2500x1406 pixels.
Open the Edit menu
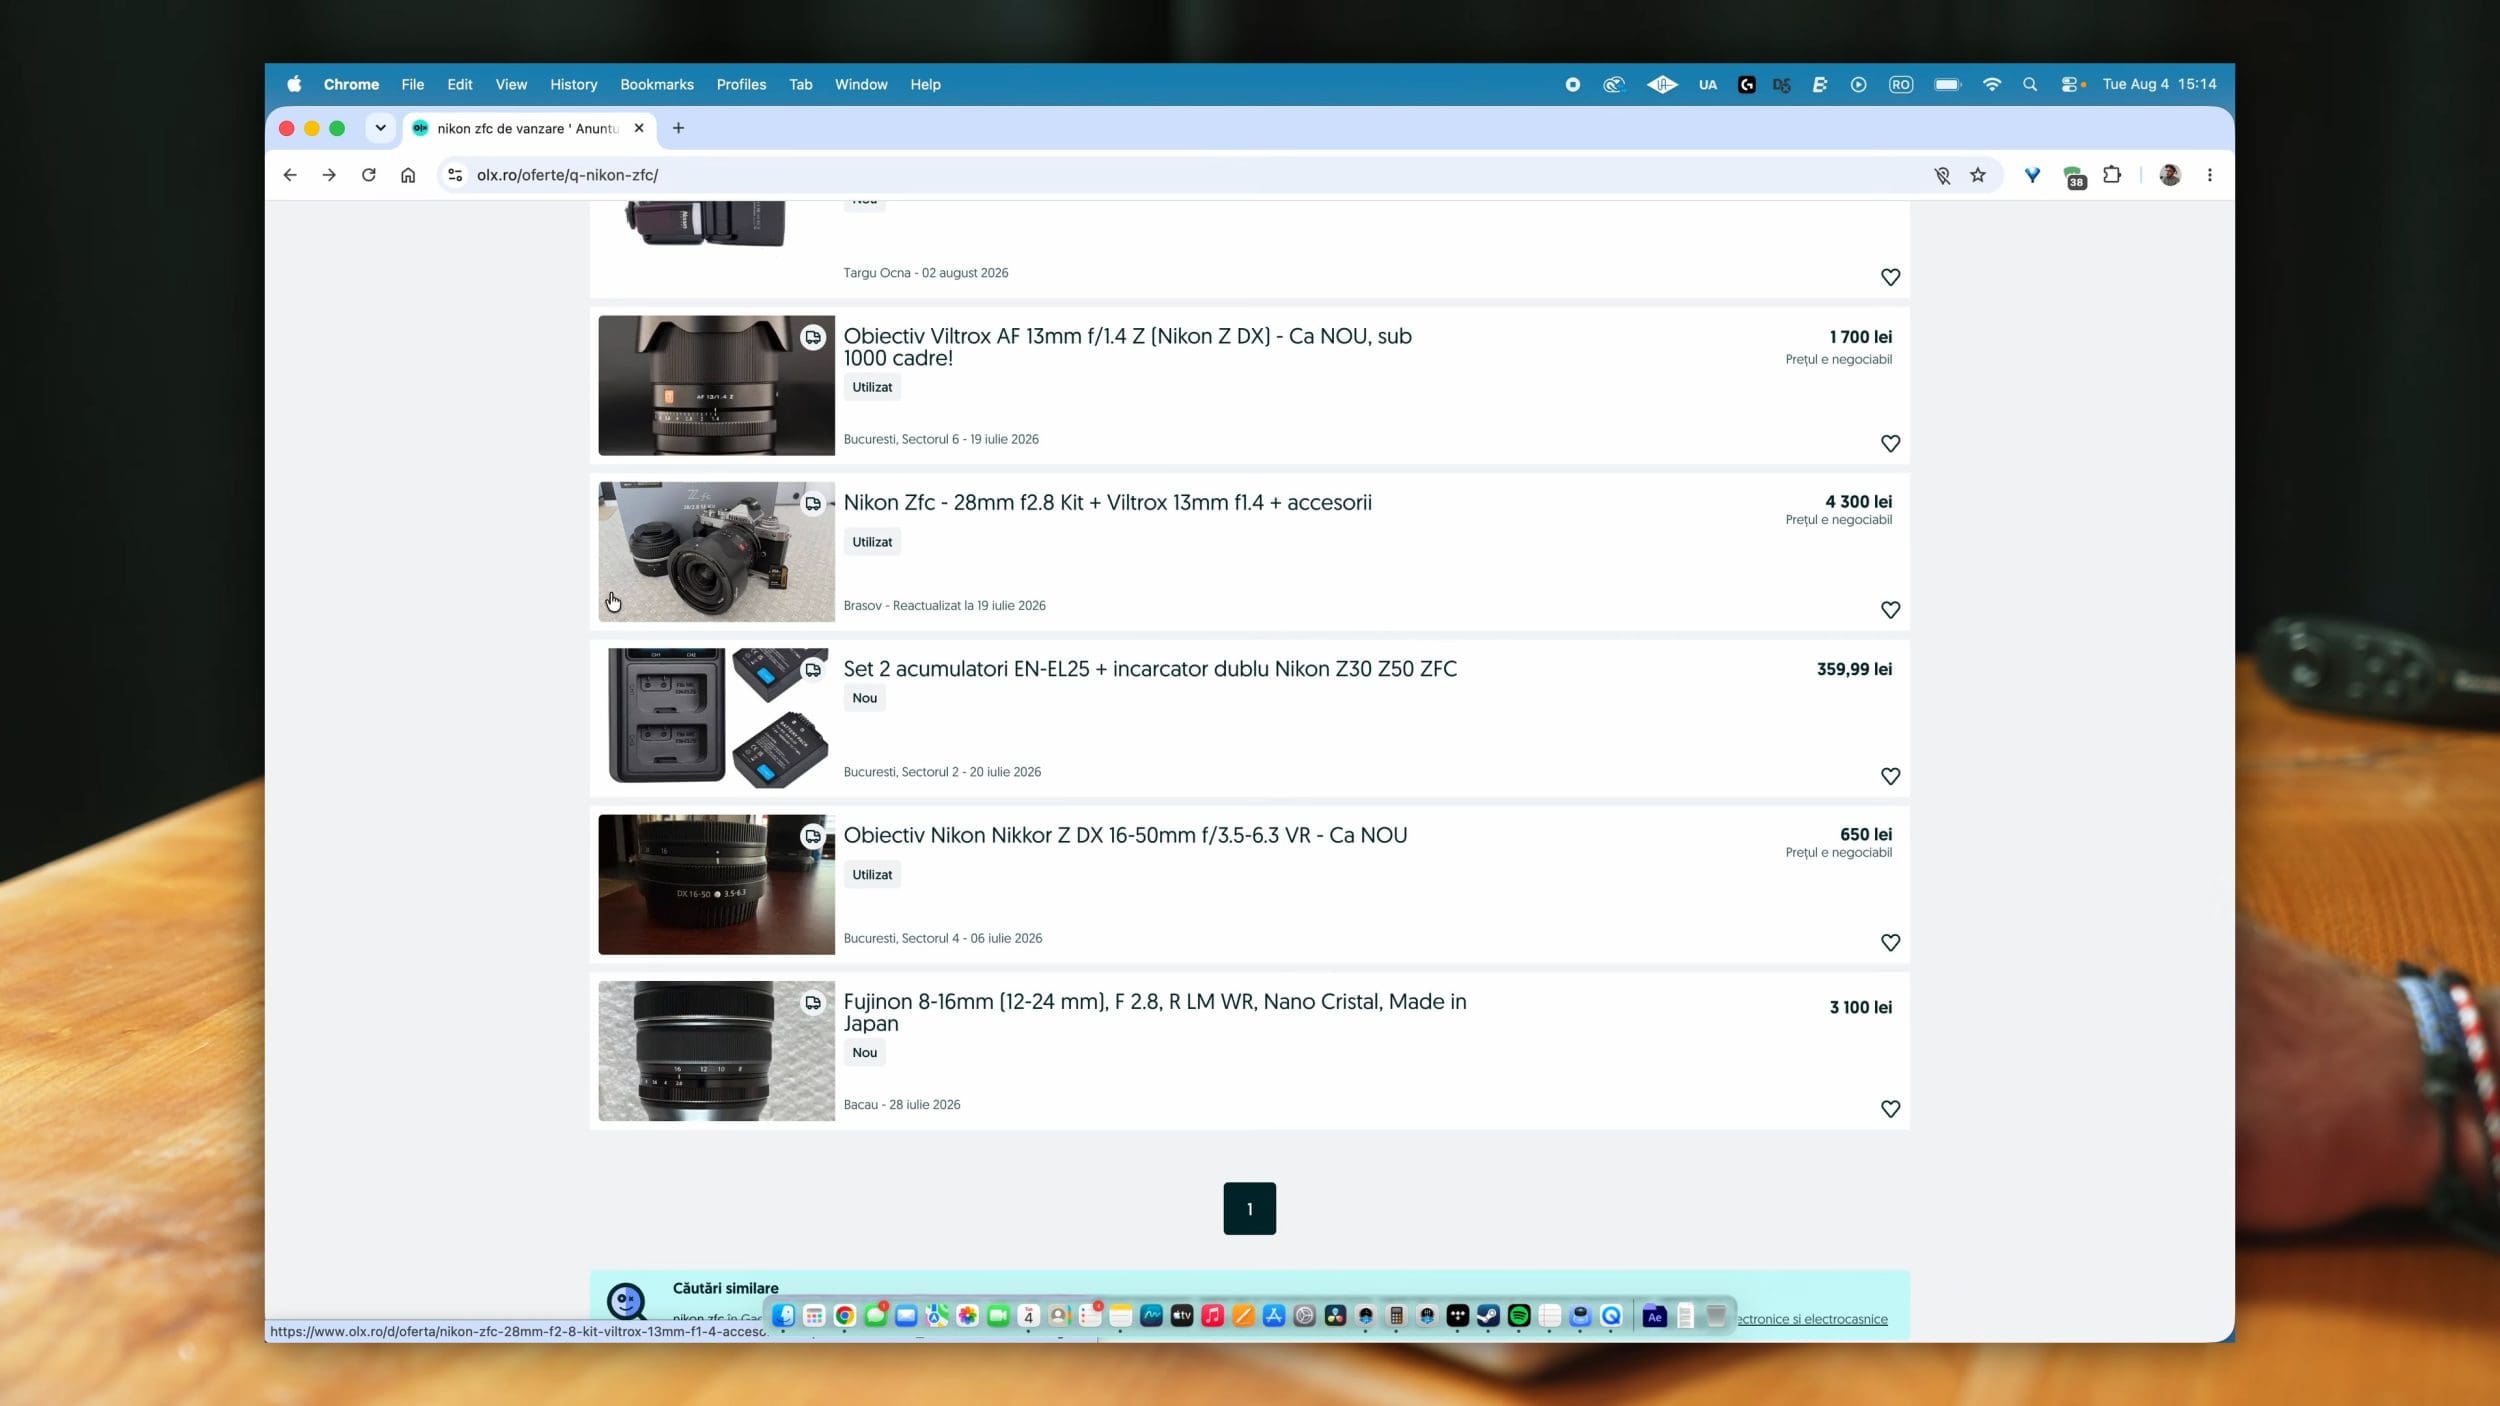coord(460,85)
